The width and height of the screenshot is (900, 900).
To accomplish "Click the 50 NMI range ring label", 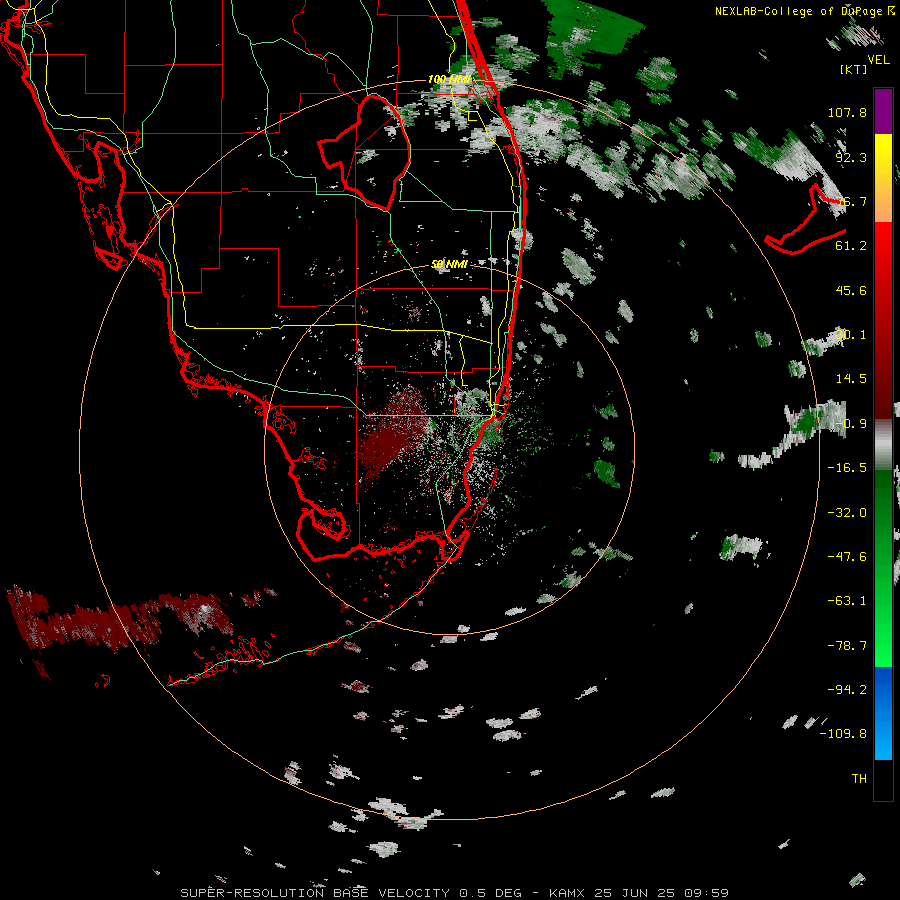I will click(x=449, y=264).
